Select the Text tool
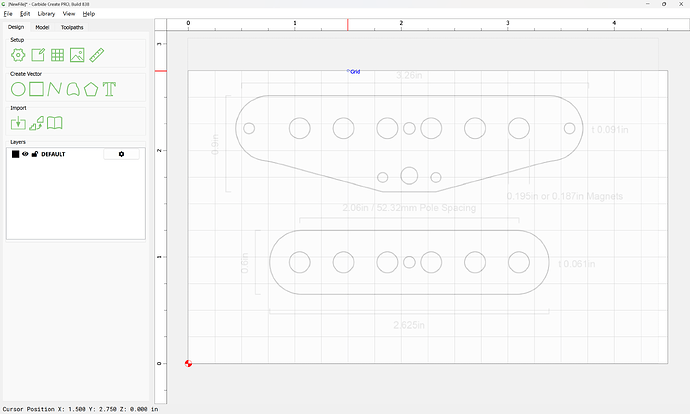 click(109, 89)
